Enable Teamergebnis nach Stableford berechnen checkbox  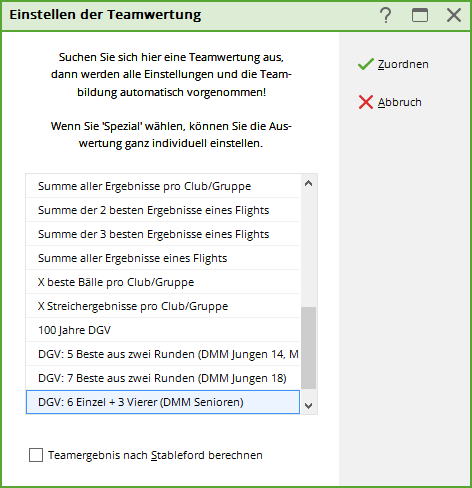[36, 455]
